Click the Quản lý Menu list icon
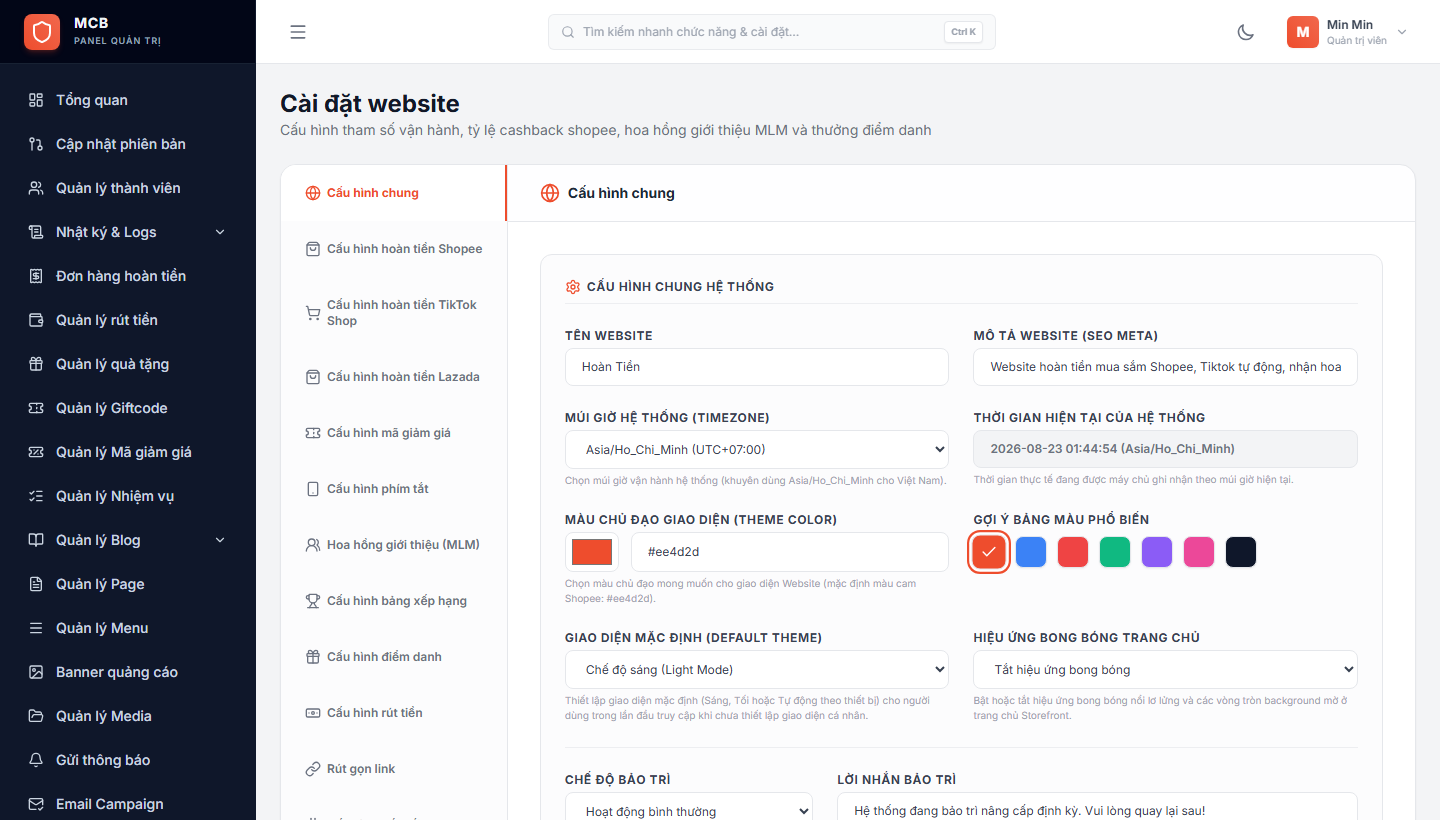 coord(36,628)
